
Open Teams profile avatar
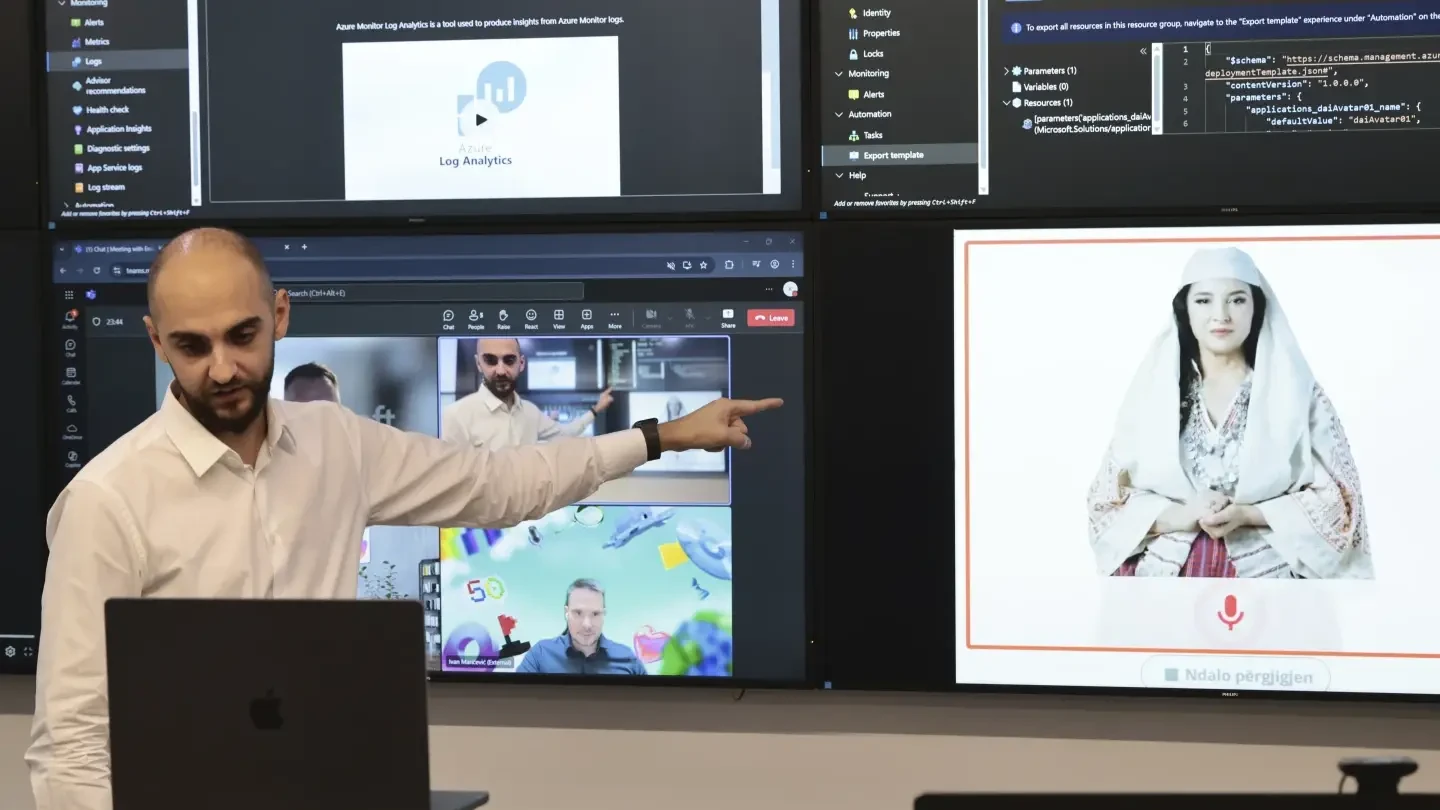(790, 289)
